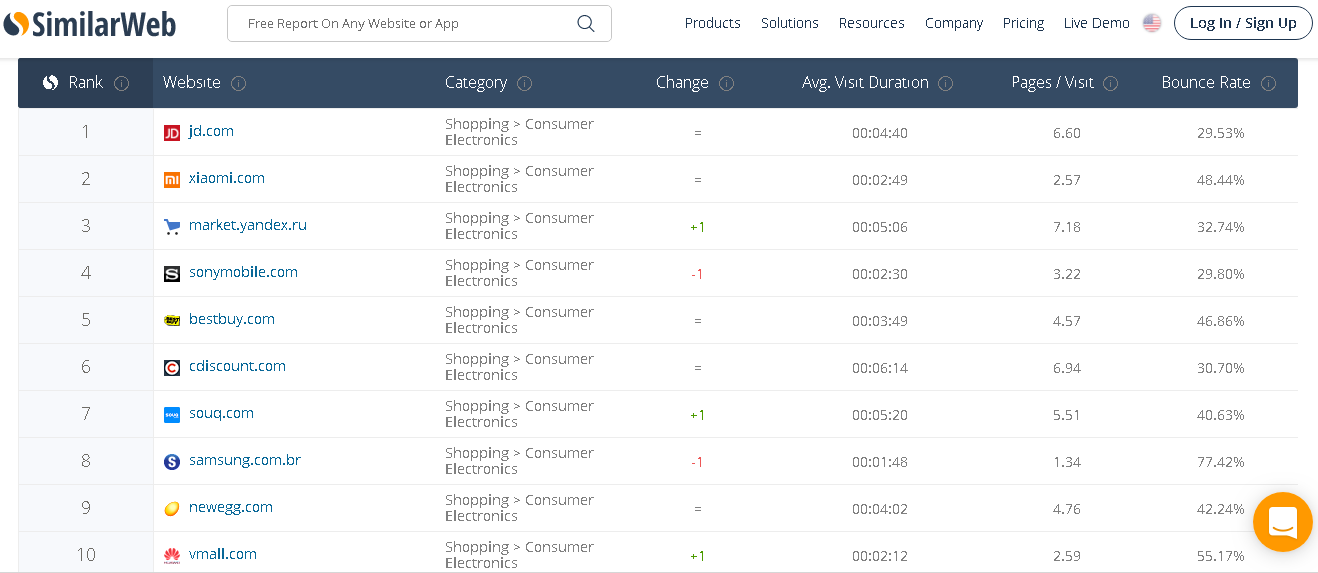The height and width of the screenshot is (573, 1318).
Task: Select the 2.57 pages value for xiaomi.com
Action: [1067, 180]
